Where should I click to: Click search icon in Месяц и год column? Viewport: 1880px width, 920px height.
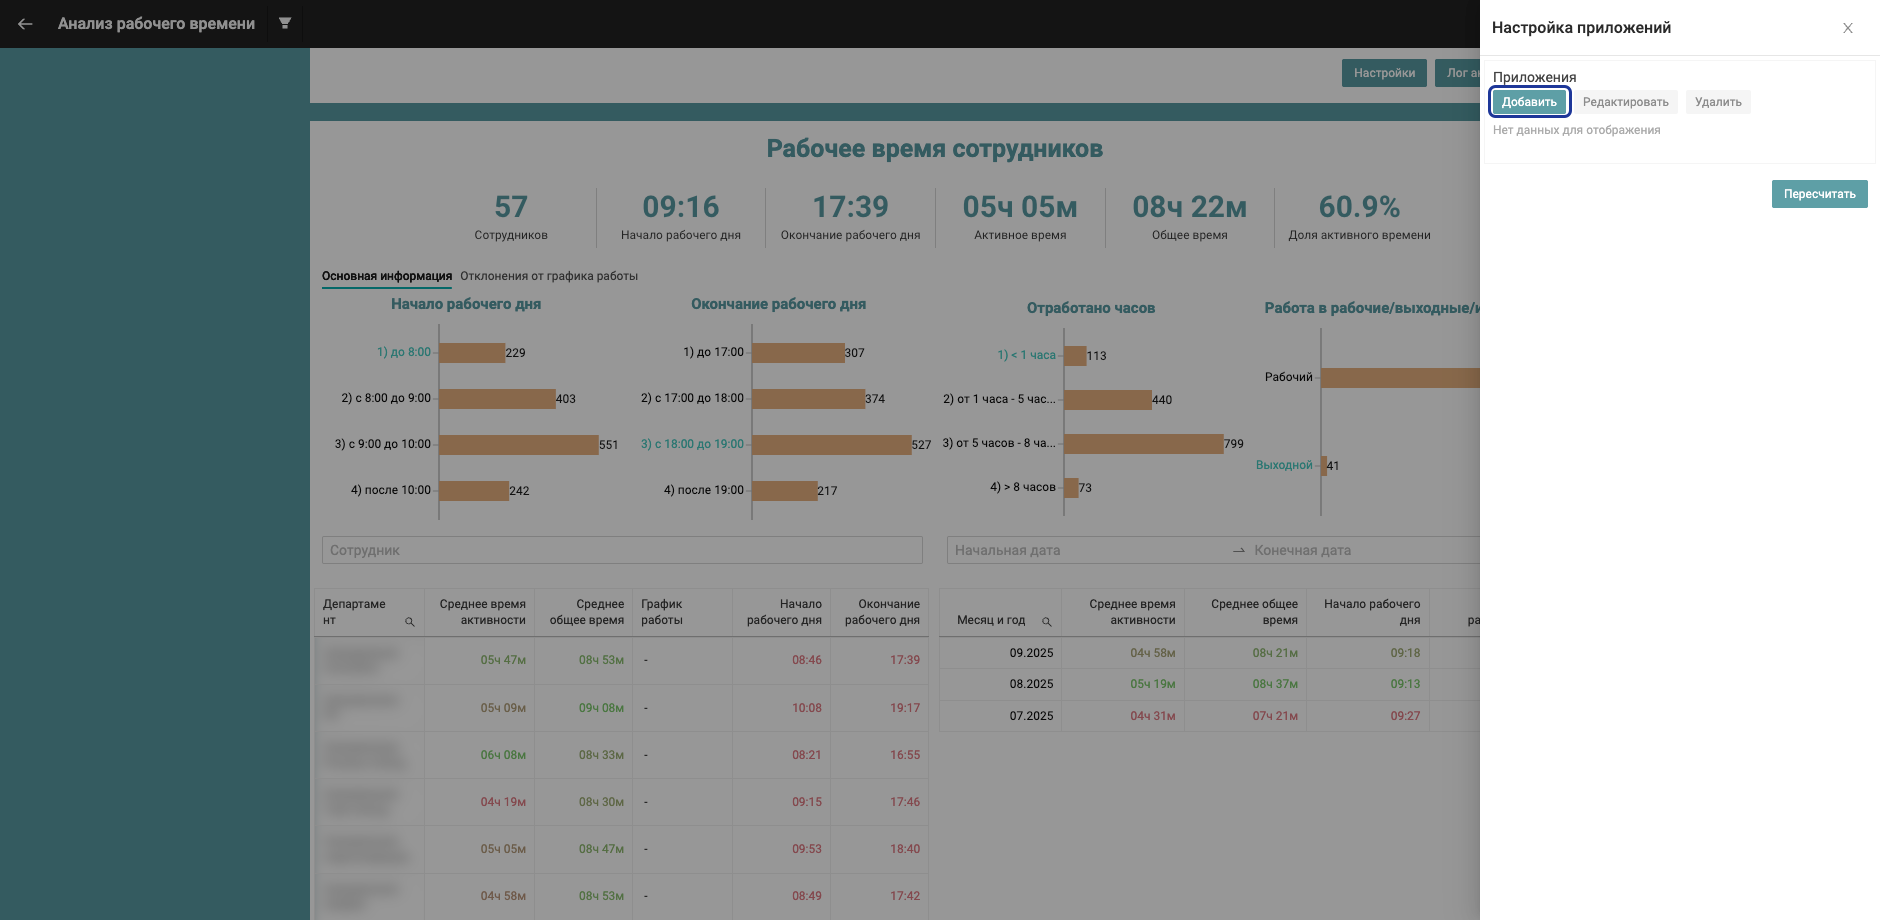tap(1046, 622)
